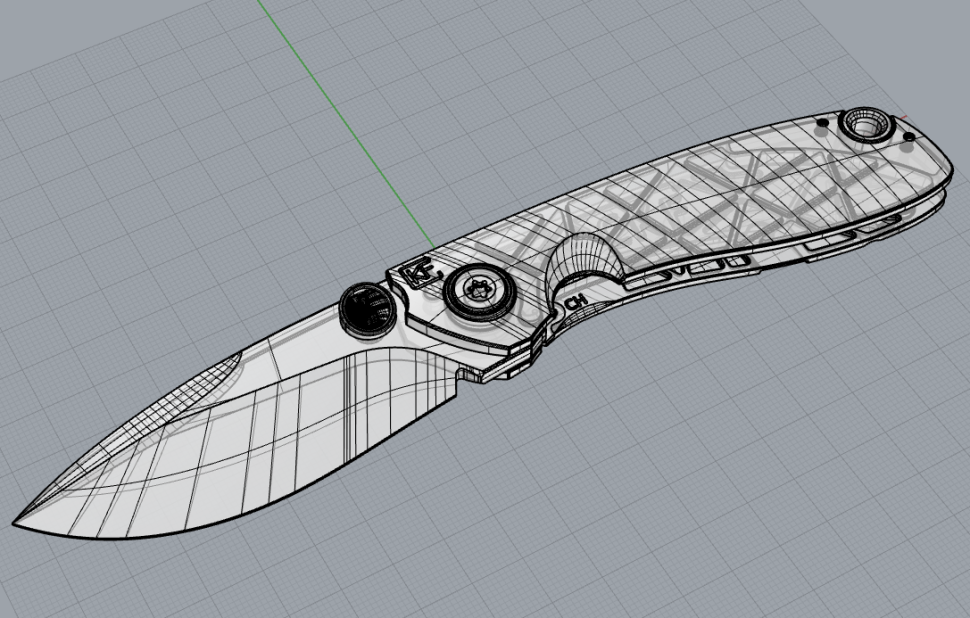The height and width of the screenshot is (618, 970).
Task: Click the lanyard hole insert at the butt
Action: (864, 124)
